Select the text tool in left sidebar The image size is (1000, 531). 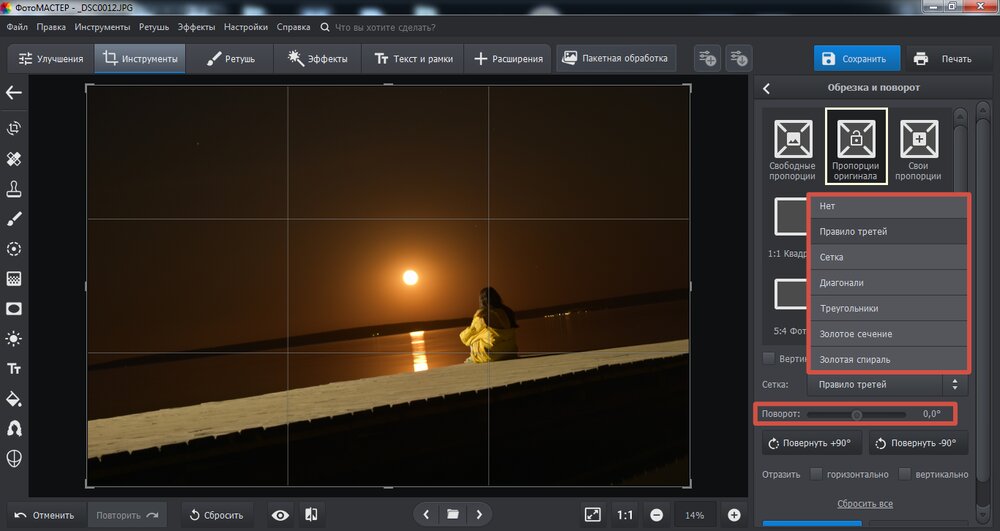[14, 369]
